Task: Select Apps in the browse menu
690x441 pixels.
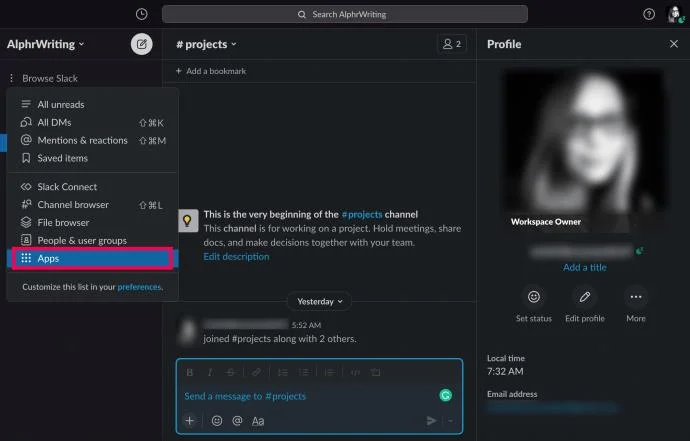Action: (92, 258)
